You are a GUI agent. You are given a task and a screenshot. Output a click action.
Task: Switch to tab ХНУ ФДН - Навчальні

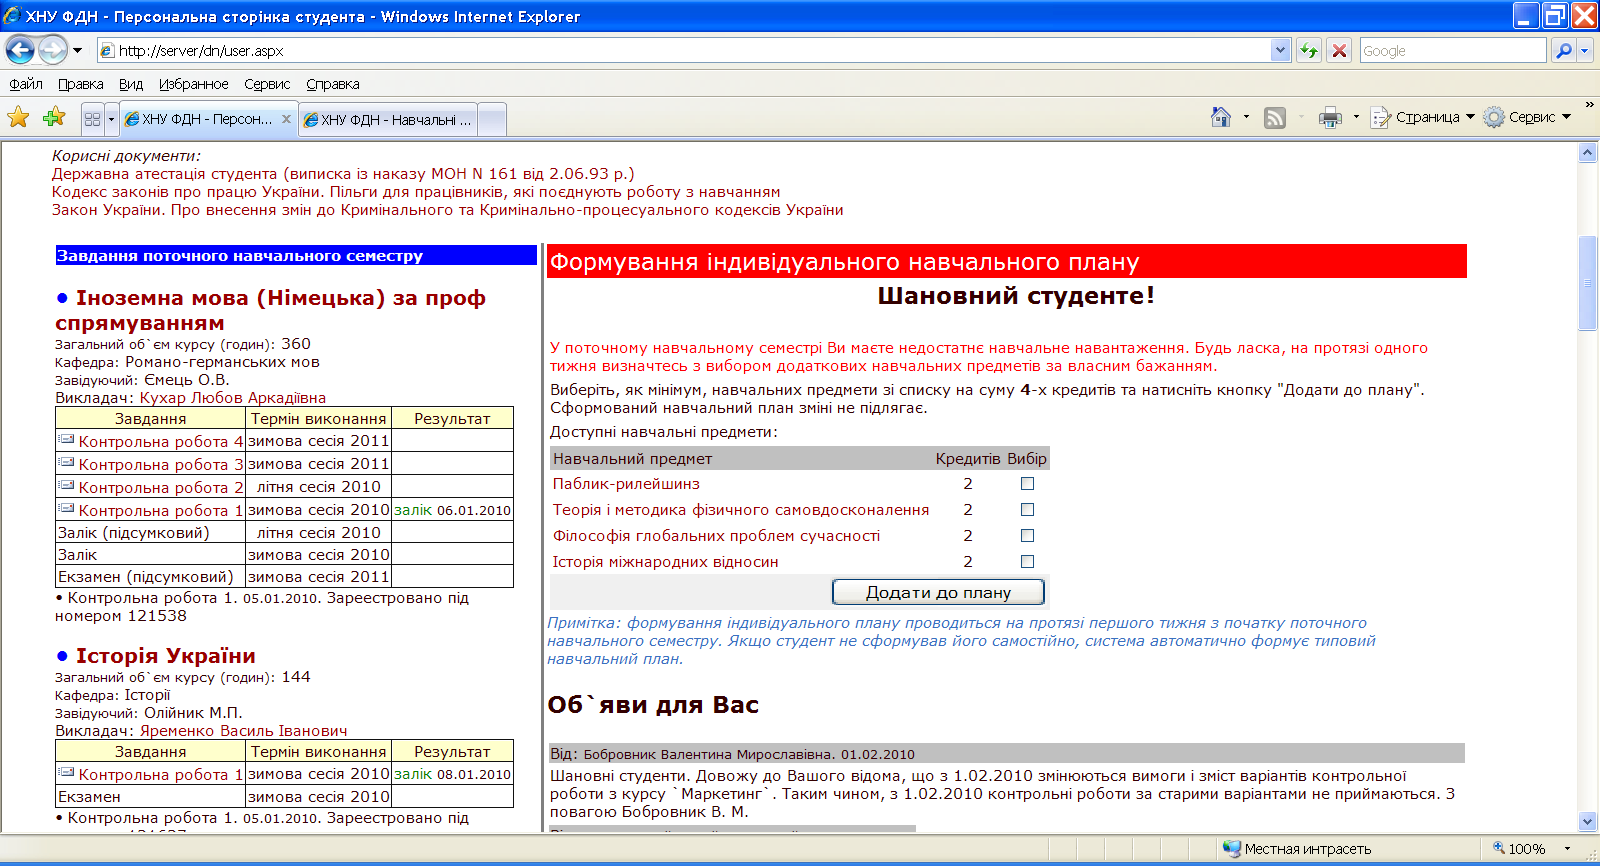[x=388, y=119]
